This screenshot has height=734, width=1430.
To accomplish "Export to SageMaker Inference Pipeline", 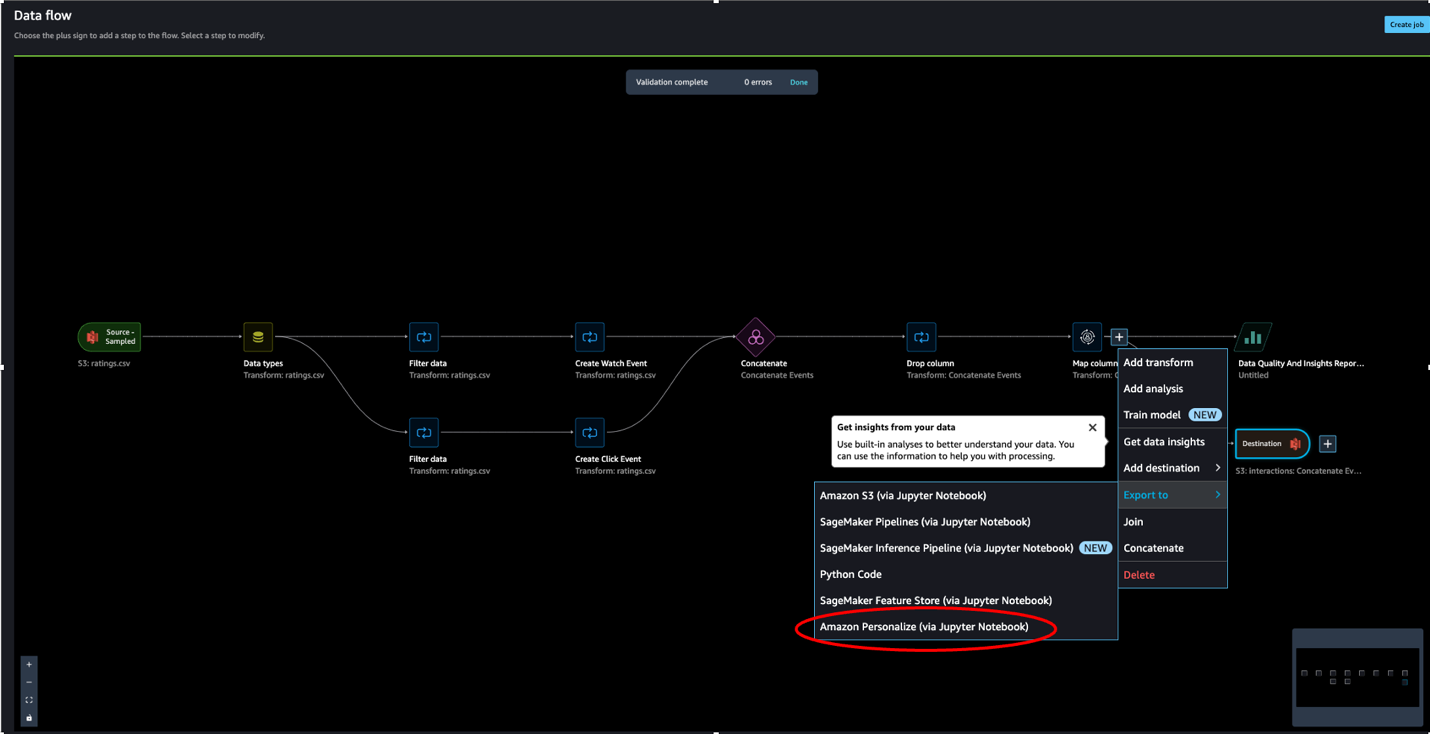I will point(966,548).
